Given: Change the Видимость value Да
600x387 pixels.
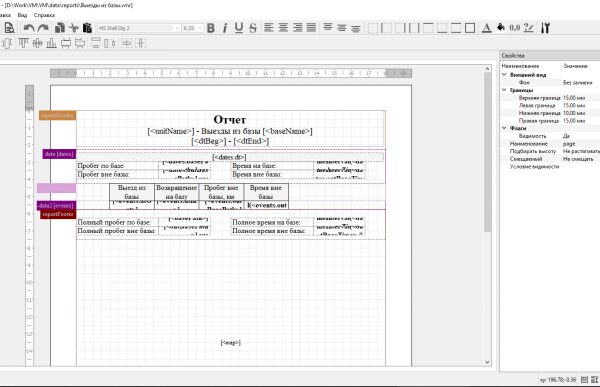Looking at the screenshot, I should [566, 136].
